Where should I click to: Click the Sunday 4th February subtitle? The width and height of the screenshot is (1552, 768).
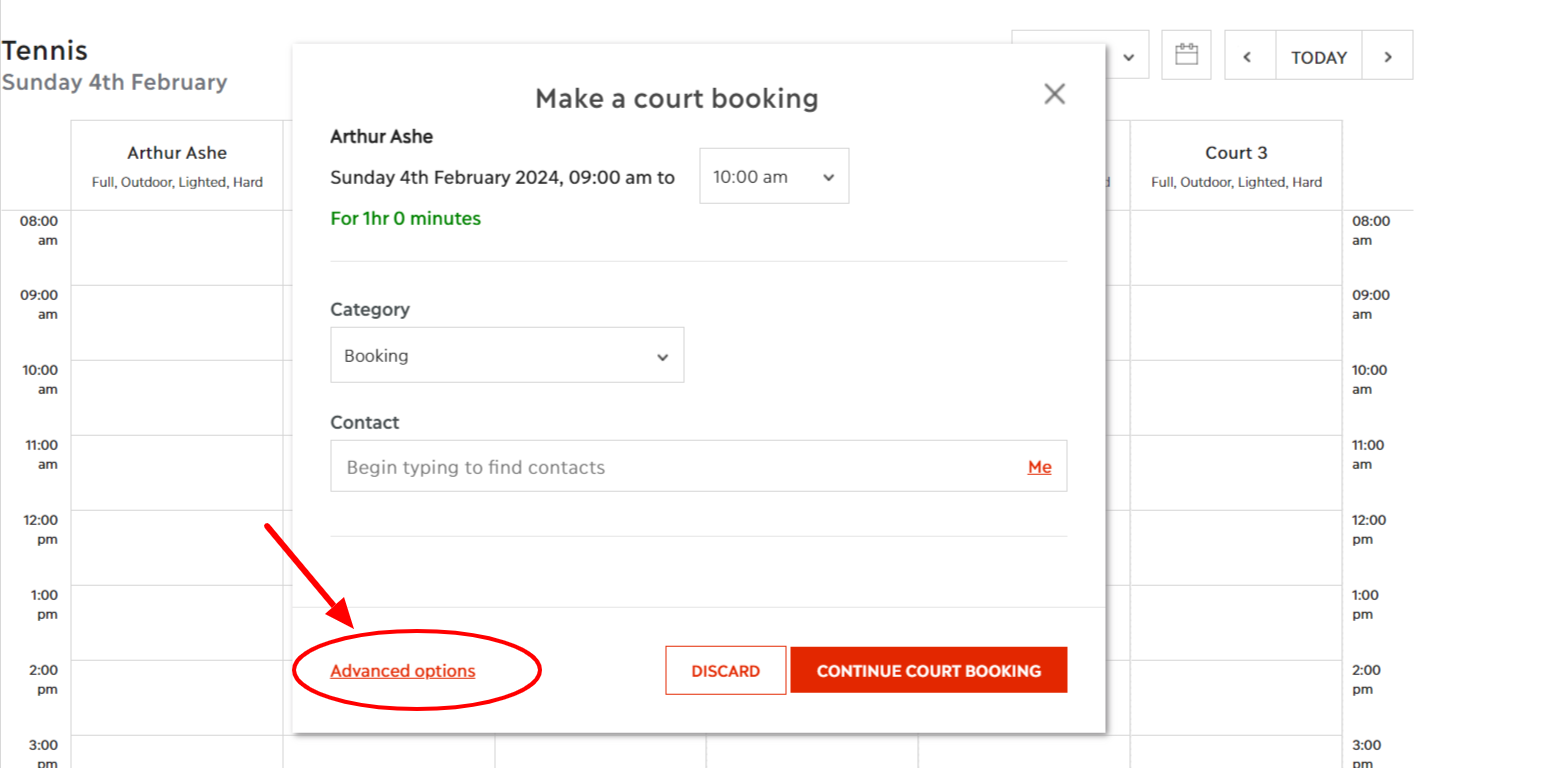[x=114, y=82]
